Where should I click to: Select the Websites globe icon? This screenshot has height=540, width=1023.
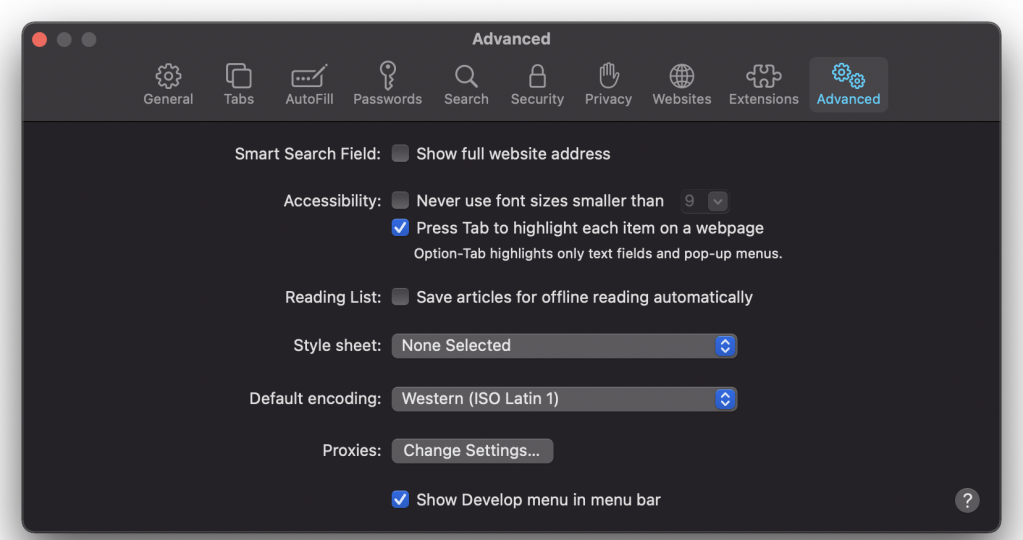pos(682,76)
